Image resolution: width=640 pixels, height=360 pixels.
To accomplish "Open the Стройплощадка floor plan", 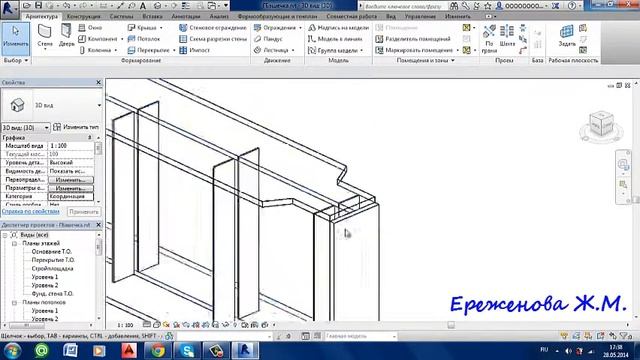I will (52, 269).
